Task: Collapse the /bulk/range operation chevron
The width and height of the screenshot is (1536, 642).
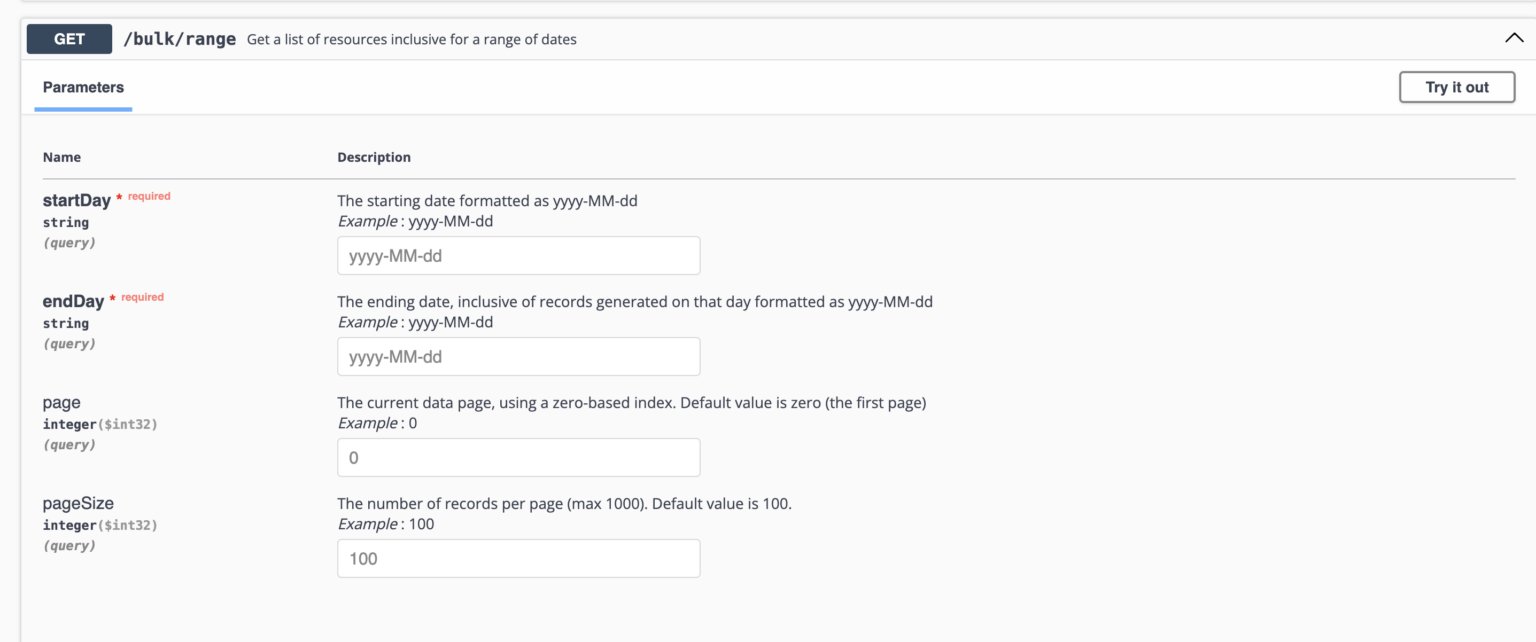Action: (x=1513, y=39)
